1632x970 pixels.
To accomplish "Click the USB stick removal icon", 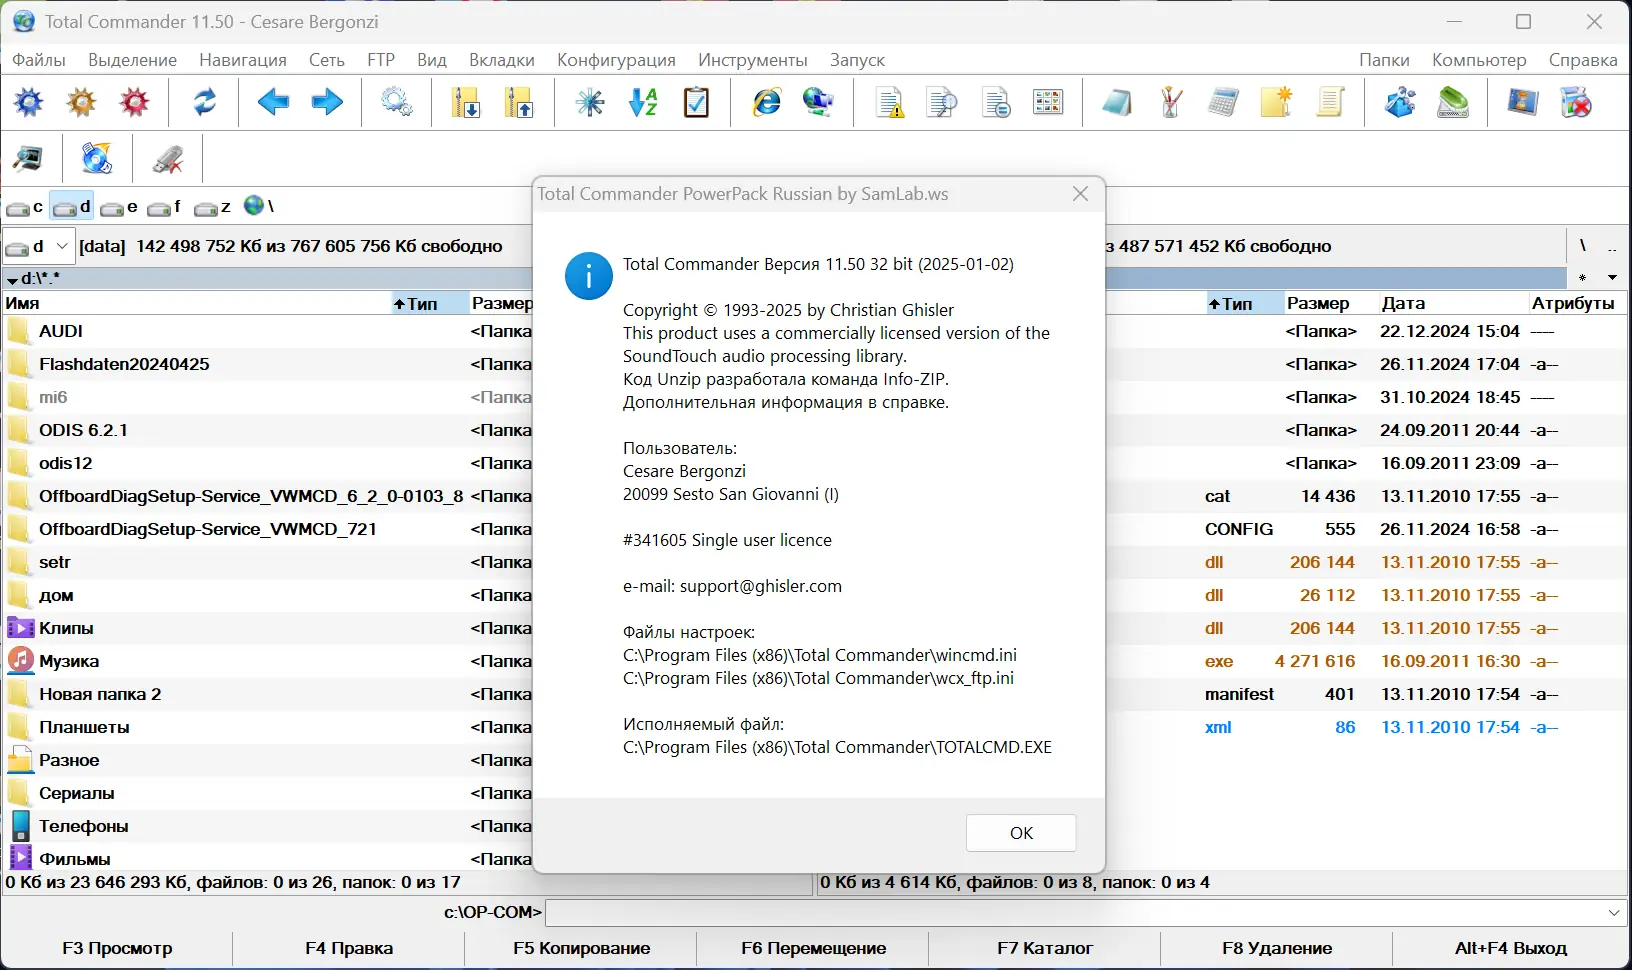I will 167,158.
